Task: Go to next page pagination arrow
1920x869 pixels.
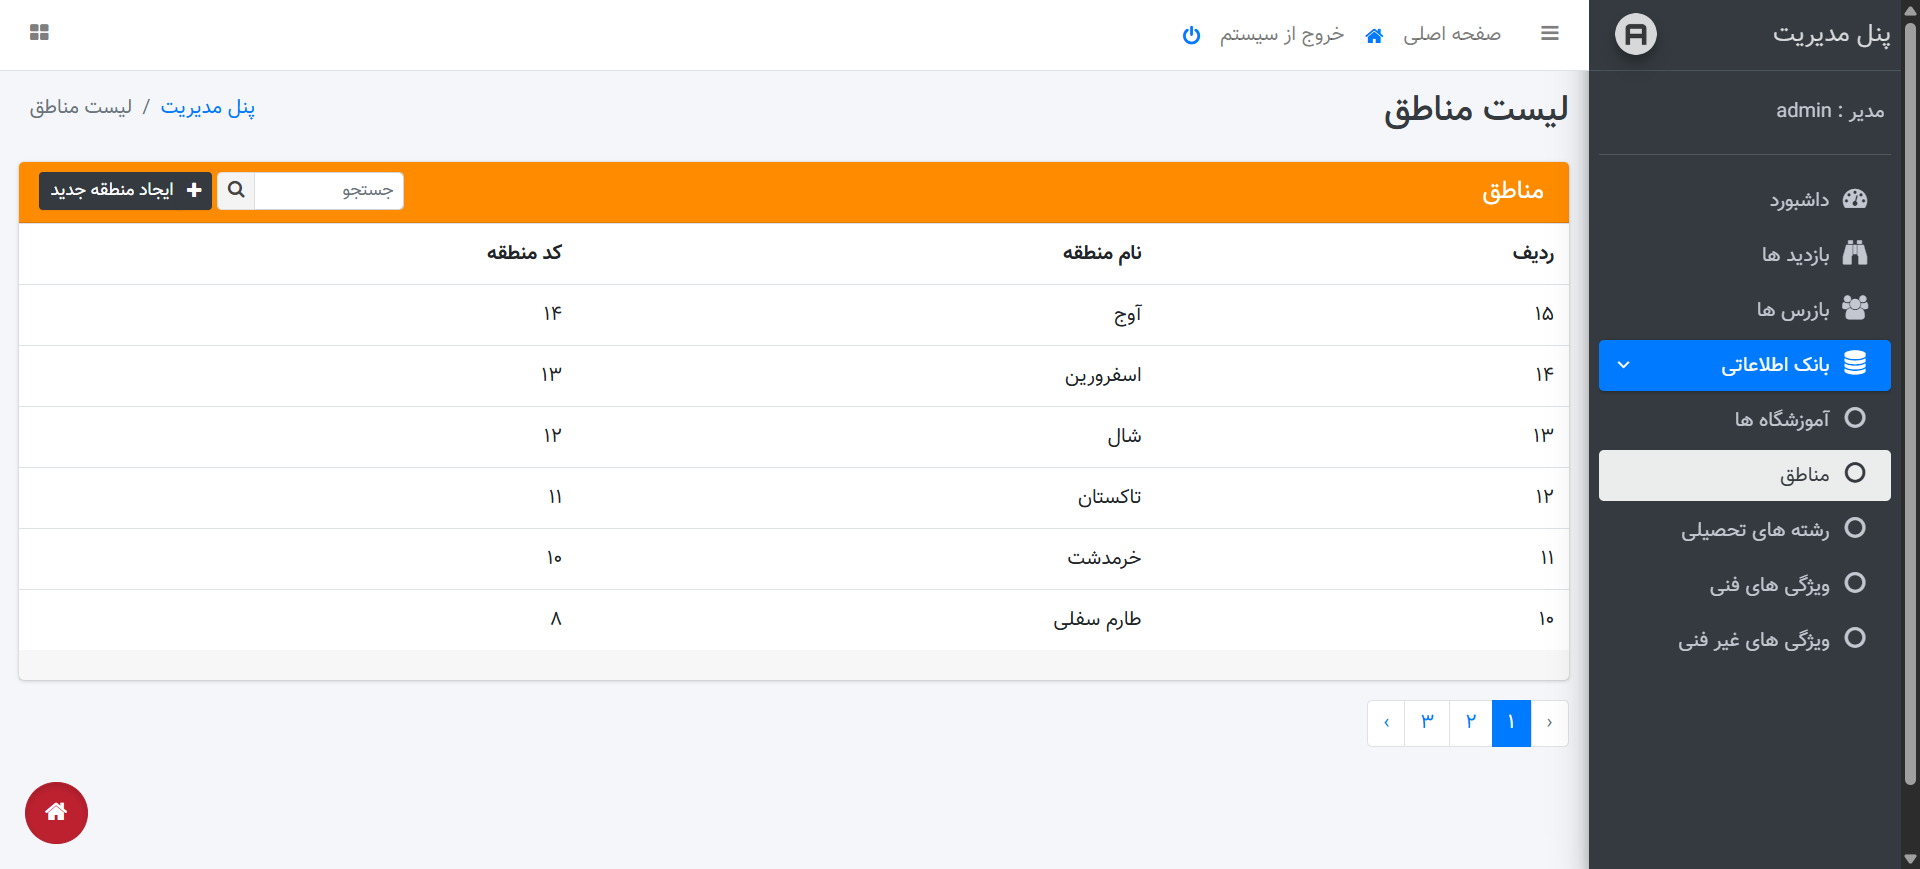Action: (x=1386, y=723)
